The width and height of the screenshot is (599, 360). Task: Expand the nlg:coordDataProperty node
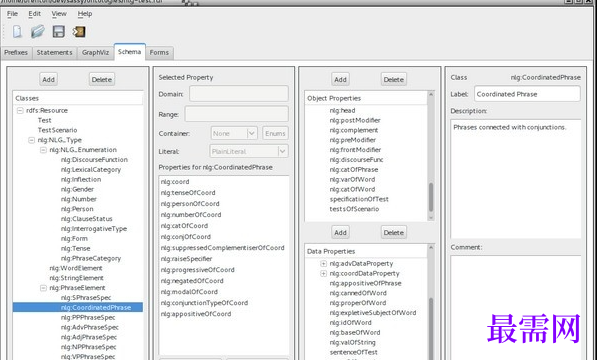(323, 274)
